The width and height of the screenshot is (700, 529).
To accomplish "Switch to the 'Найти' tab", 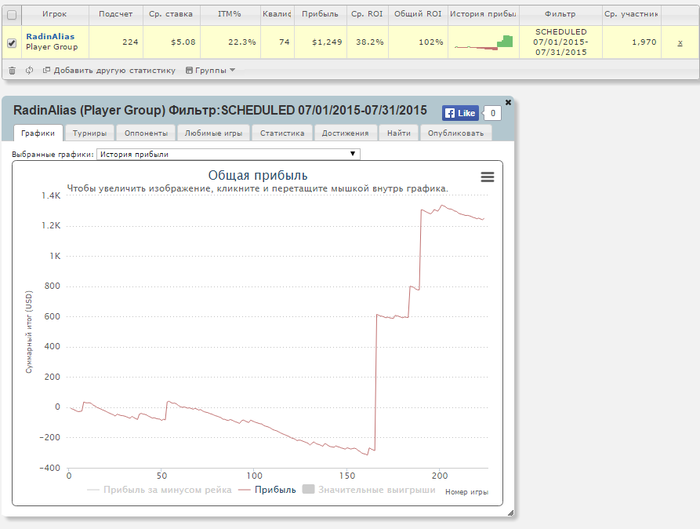I will 399,133.
